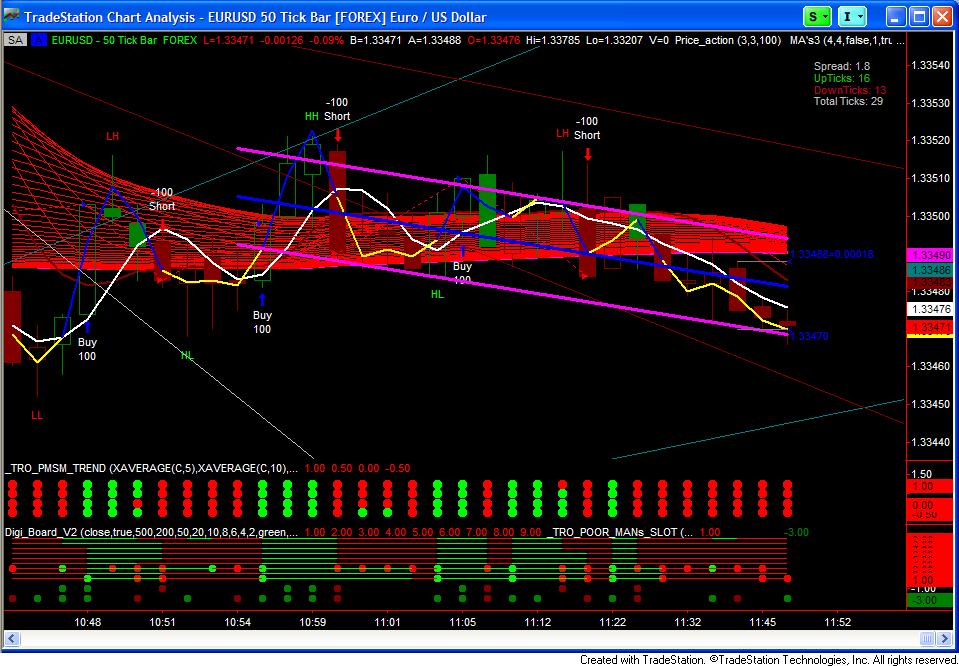959x666 pixels.
Task: Click the horizontal scrollbar left arrow
Action: click(x=11, y=640)
